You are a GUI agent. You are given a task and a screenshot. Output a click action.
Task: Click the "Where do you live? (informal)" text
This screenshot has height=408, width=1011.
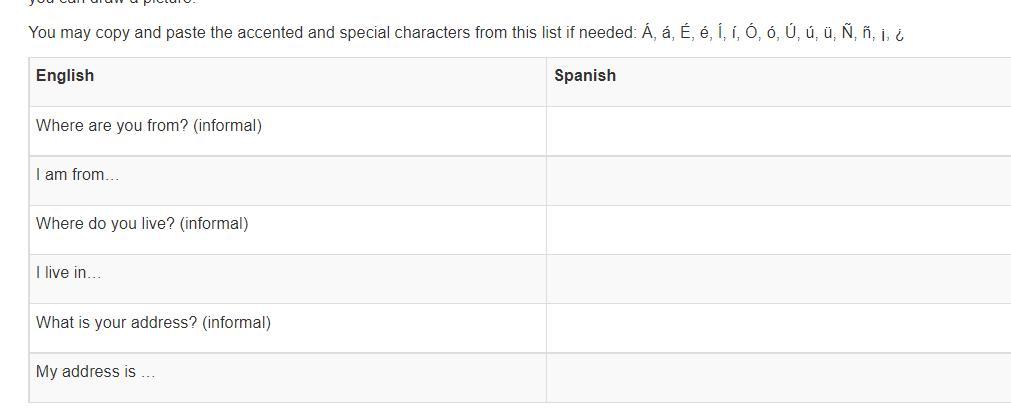pos(142,224)
